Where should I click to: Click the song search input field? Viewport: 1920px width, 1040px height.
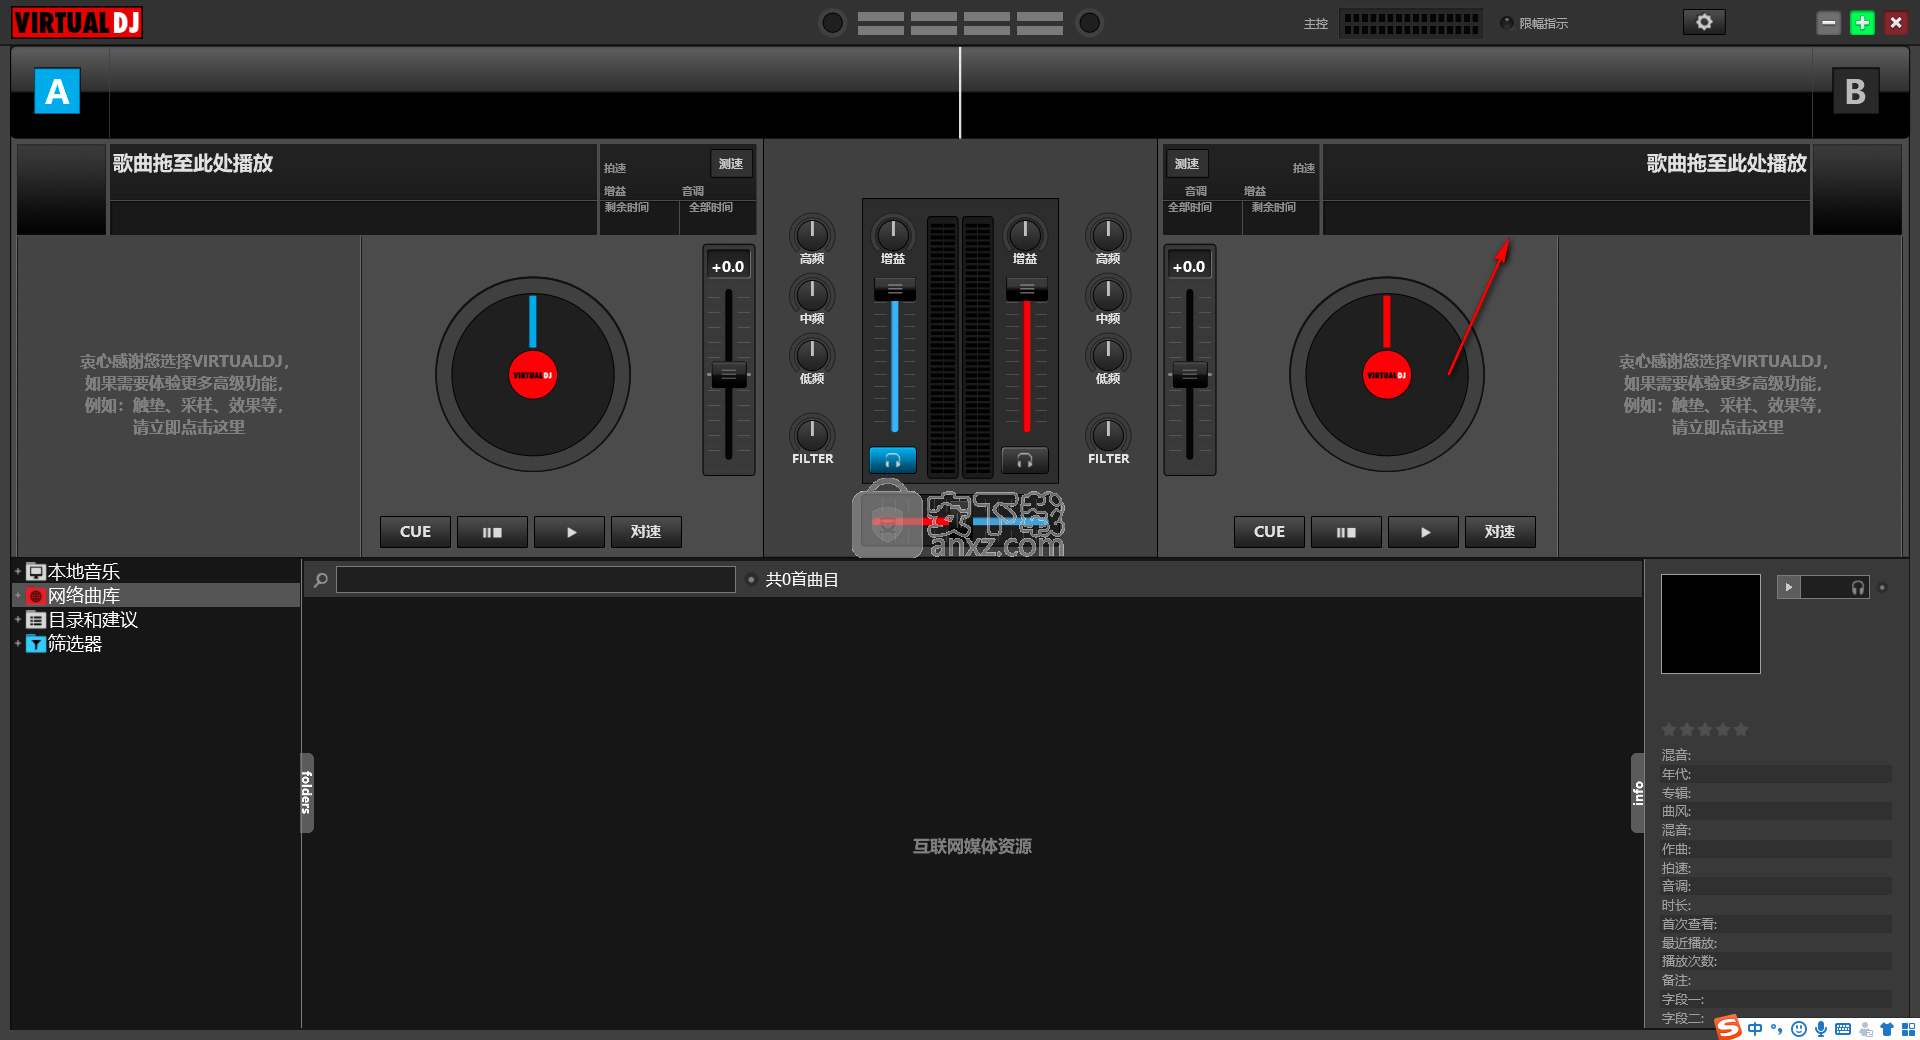[x=536, y=580]
